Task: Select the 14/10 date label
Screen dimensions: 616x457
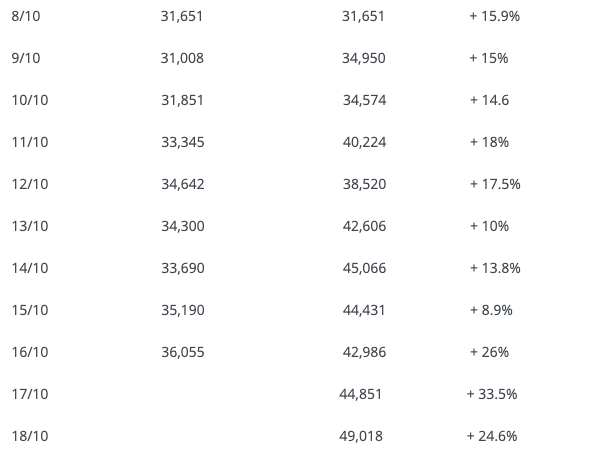Action: coord(30,268)
